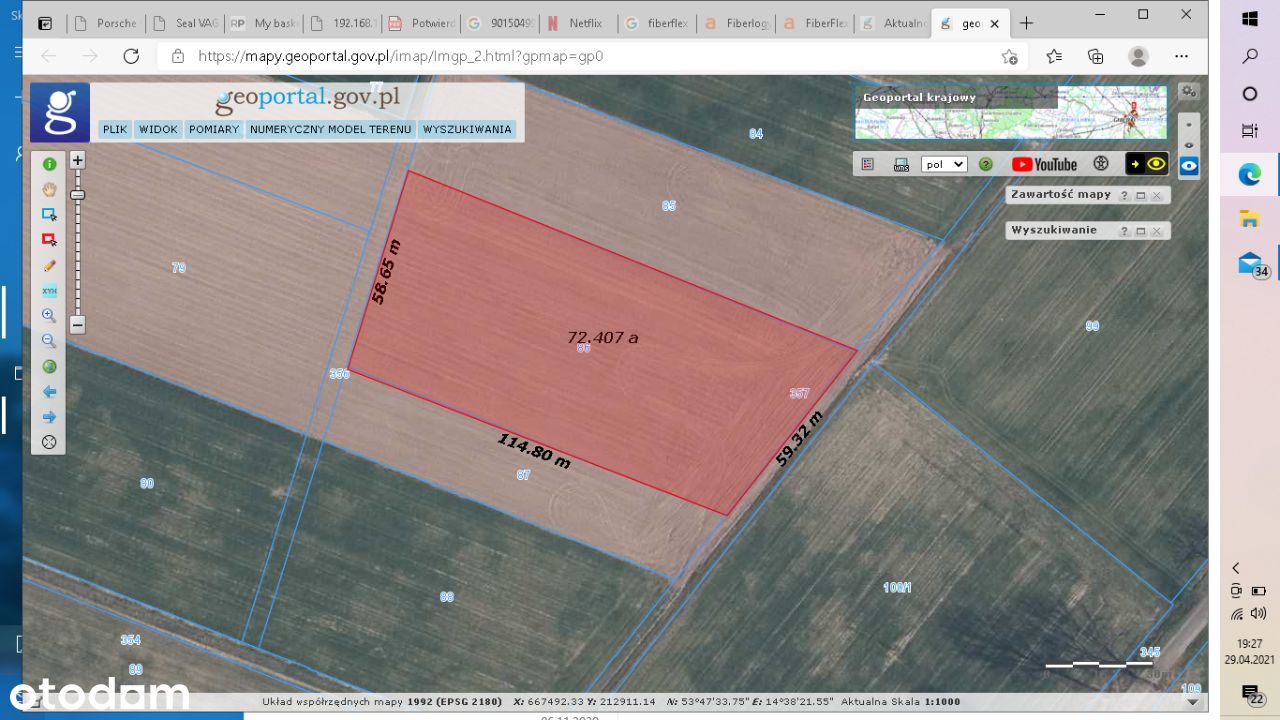Select the smallest eye visibility size

(x=1189, y=126)
